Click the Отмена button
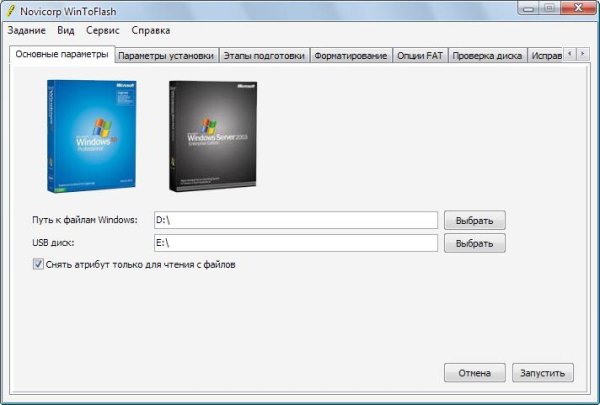 pos(474,373)
